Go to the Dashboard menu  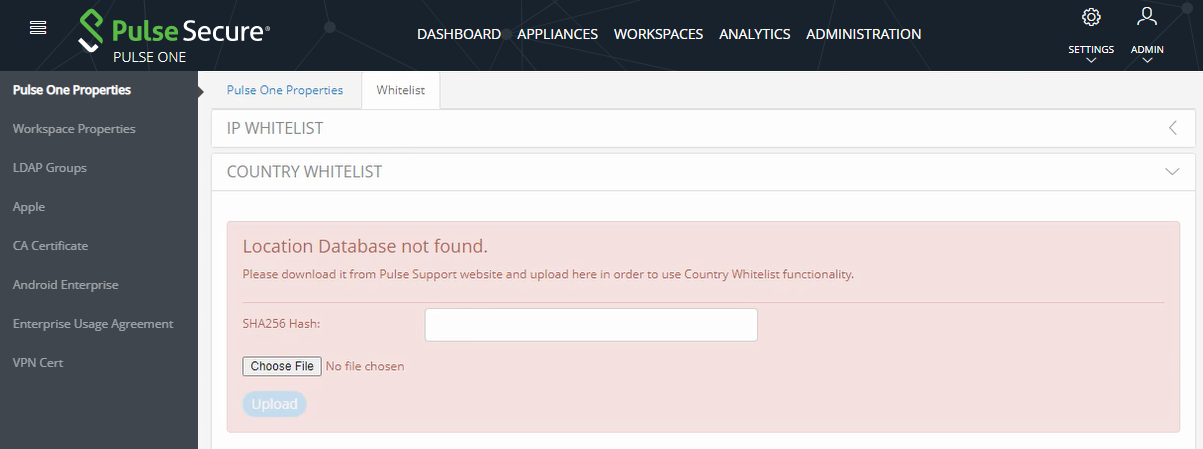[x=459, y=34]
